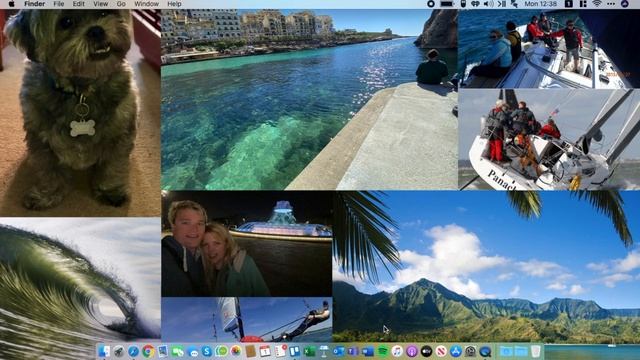Open Time Machine in the Dock

point(470,351)
